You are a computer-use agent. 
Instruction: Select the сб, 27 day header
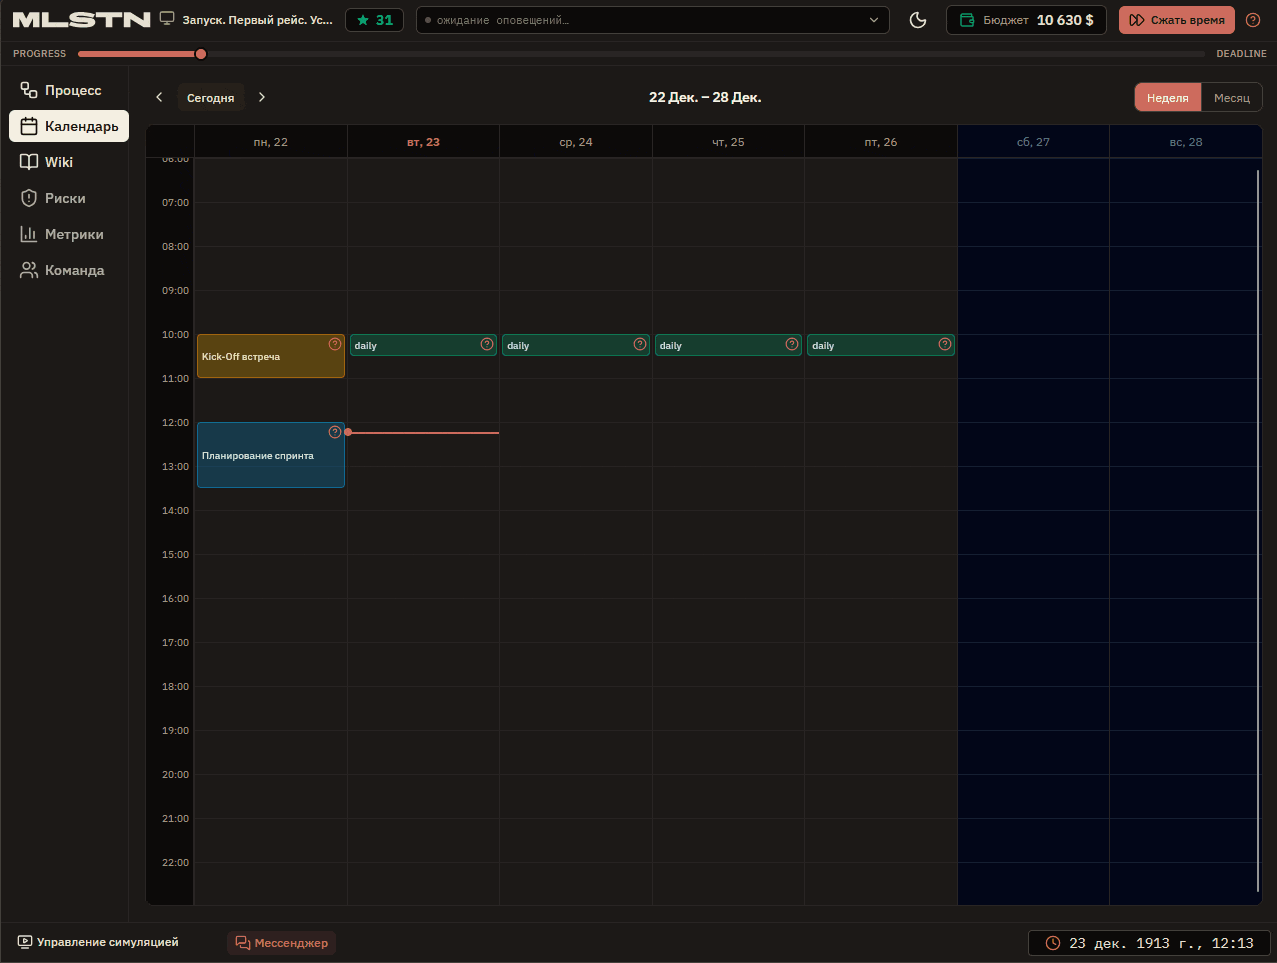[1033, 142]
